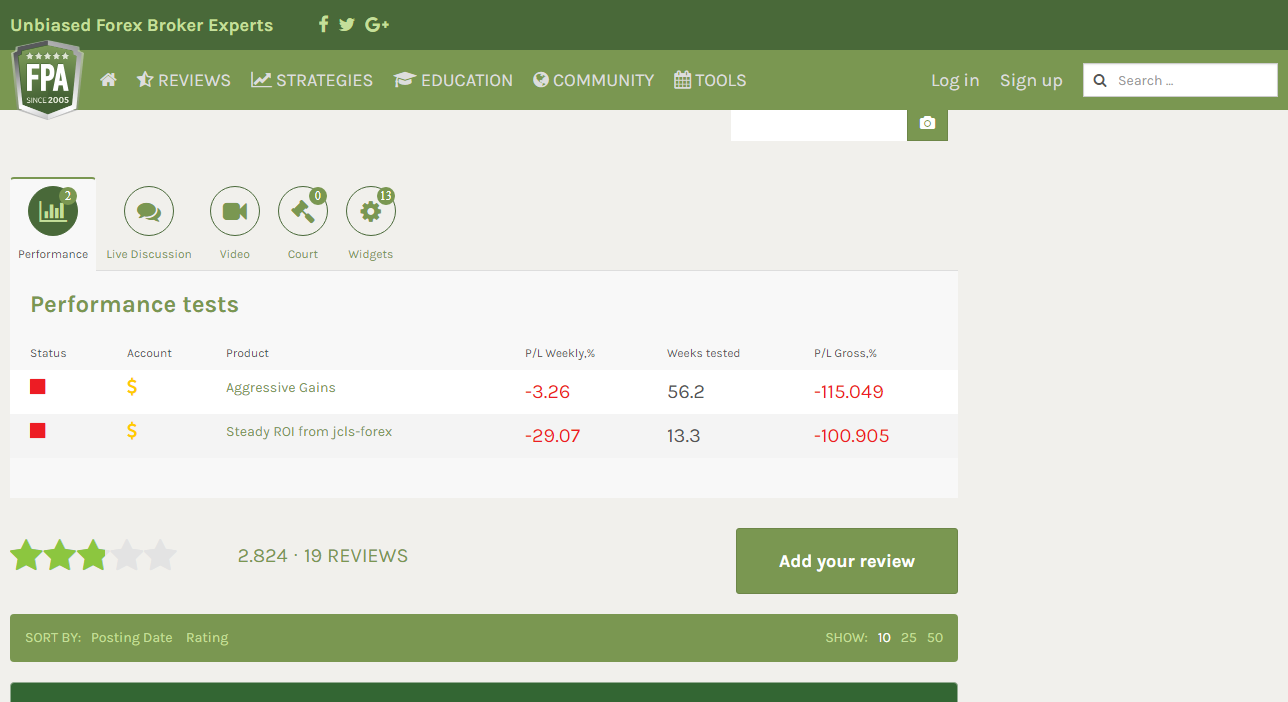Open the Education menu
This screenshot has height=702, width=1288.
pyautogui.click(x=453, y=80)
